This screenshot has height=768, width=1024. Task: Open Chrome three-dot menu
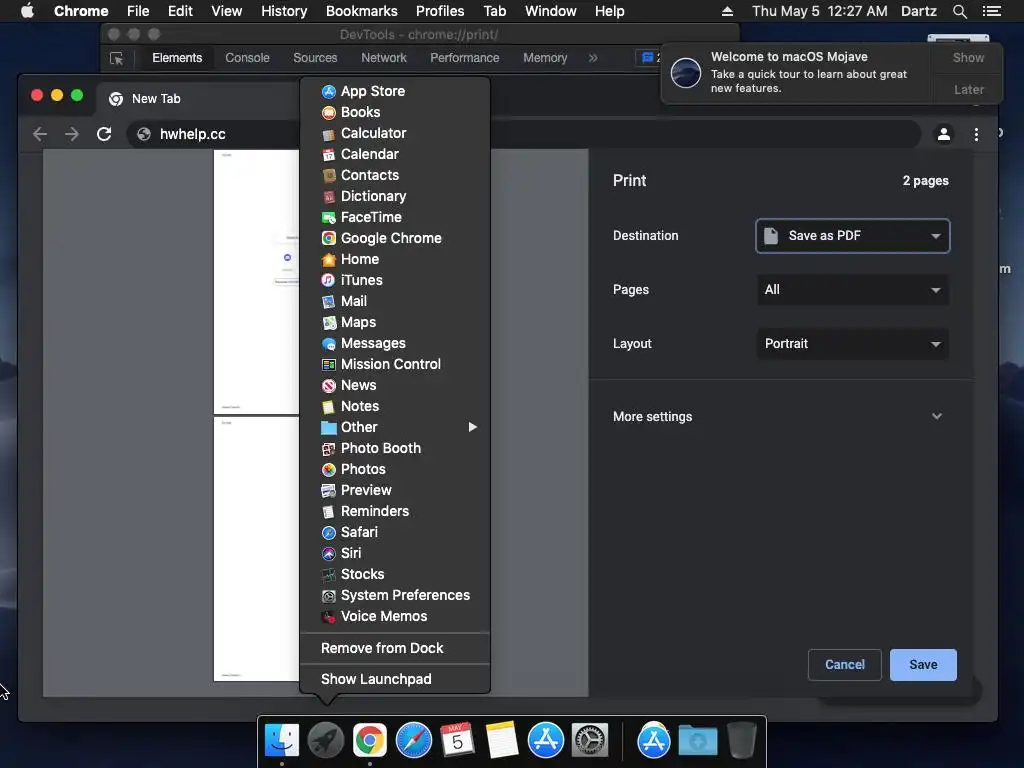pyautogui.click(x=976, y=134)
